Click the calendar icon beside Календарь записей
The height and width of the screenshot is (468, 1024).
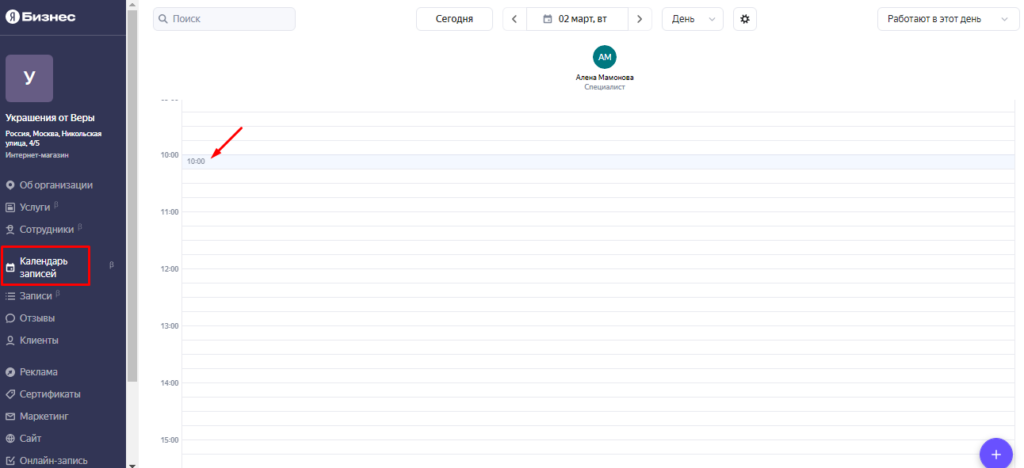pos(10,268)
